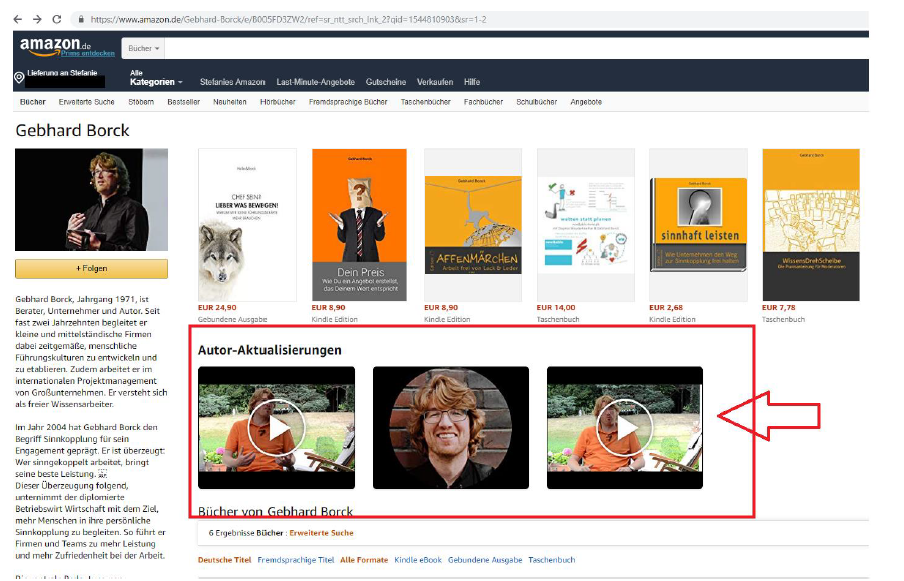Select Taschenbücher in the subnav

[425, 102]
